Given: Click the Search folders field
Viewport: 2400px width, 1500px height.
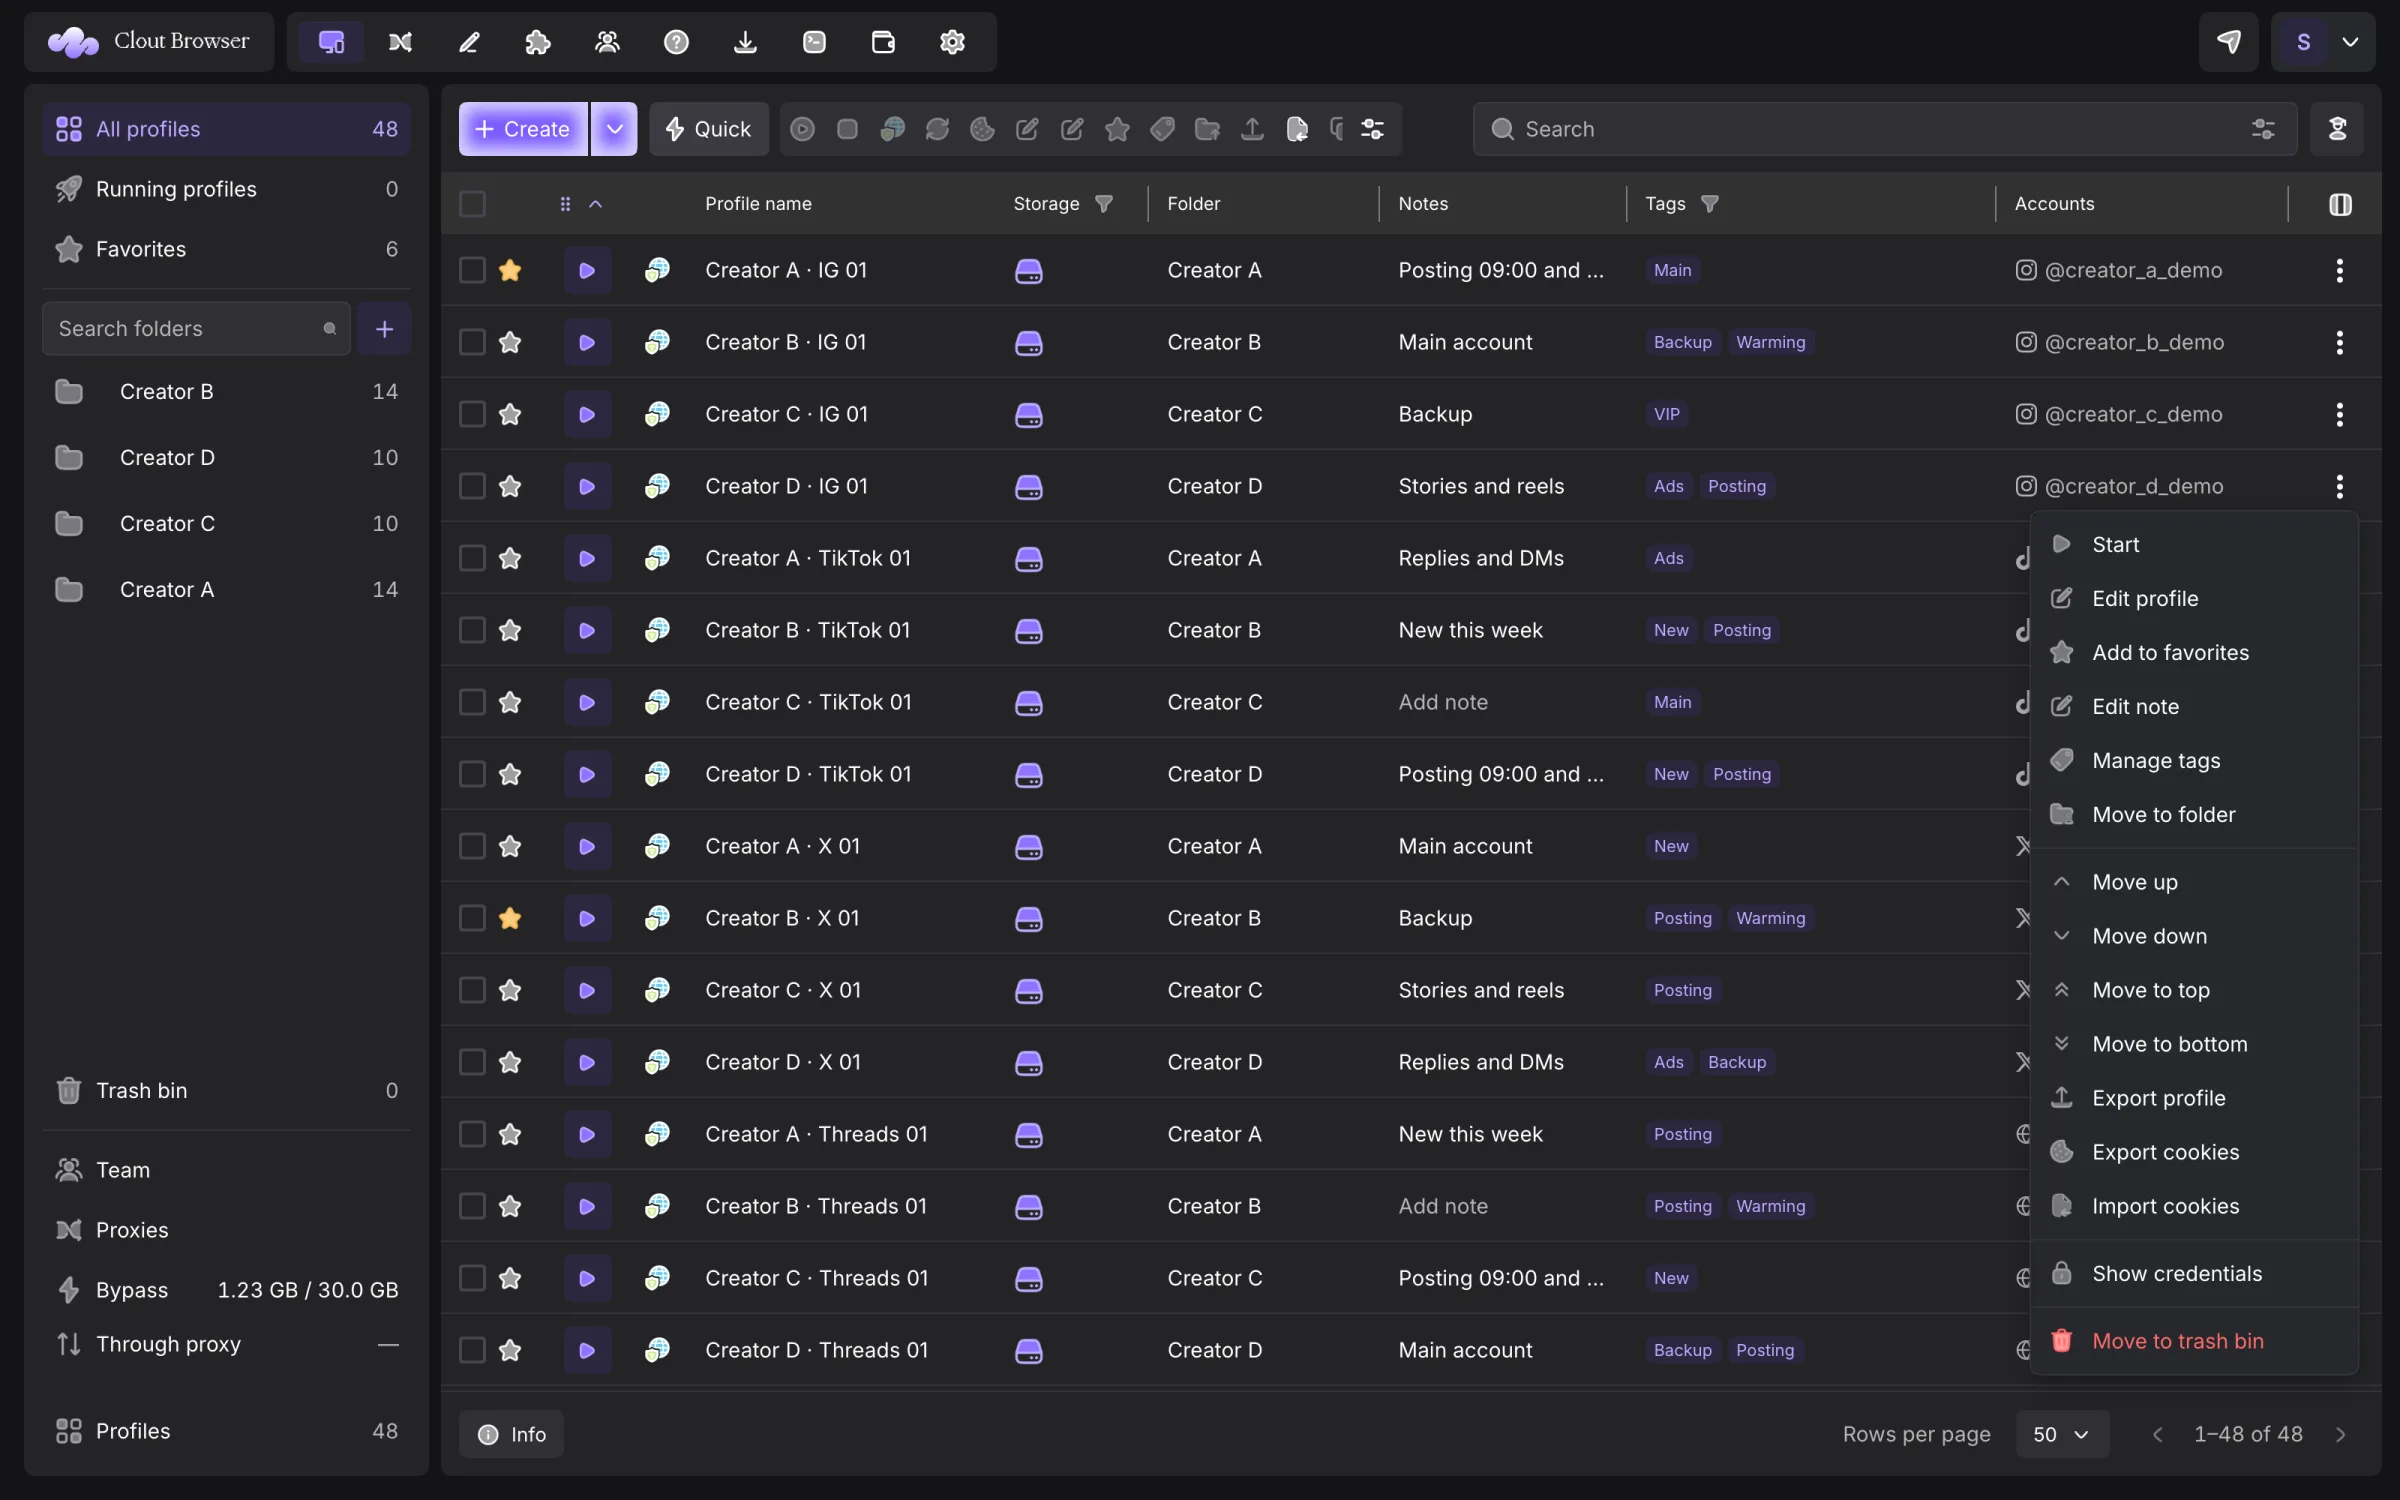Looking at the screenshot, I should (x=196, y=329).
